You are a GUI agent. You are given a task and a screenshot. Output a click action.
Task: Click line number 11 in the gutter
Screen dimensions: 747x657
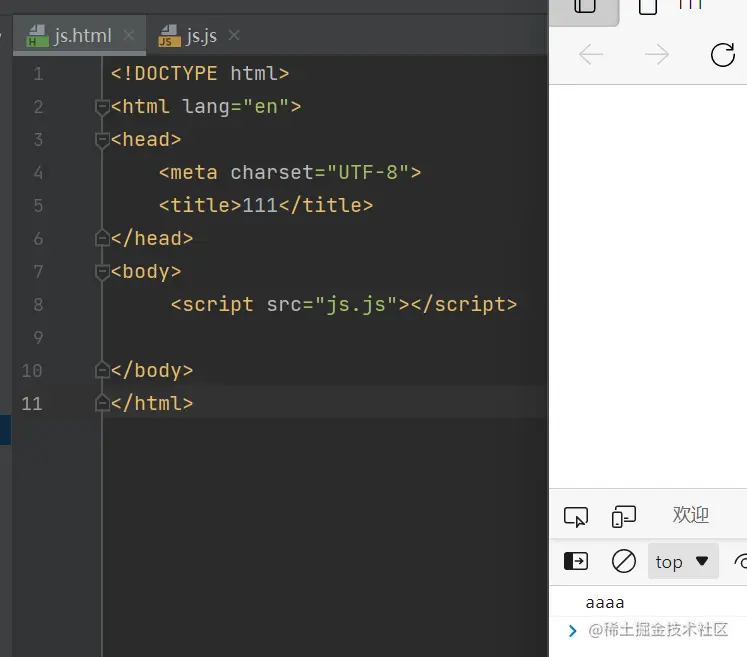tap(32, 404)
